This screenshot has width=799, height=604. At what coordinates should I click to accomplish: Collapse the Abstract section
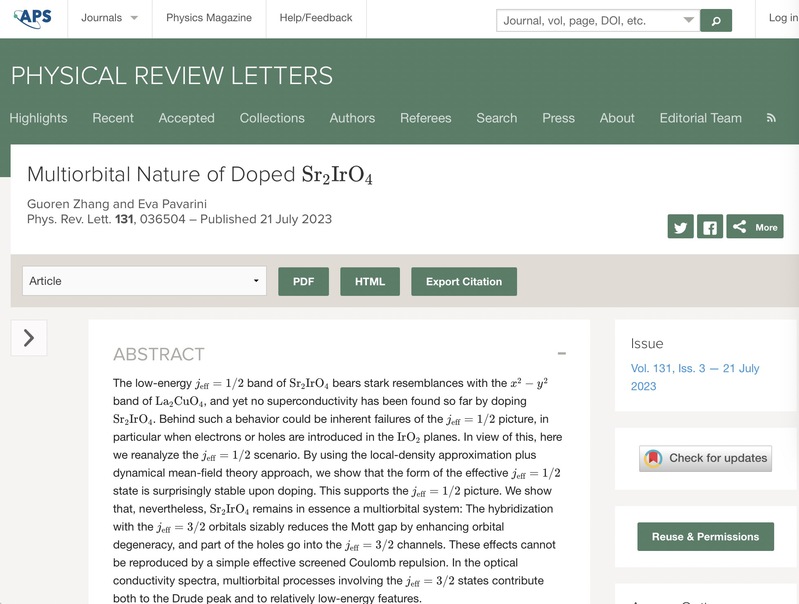[561, 354]
